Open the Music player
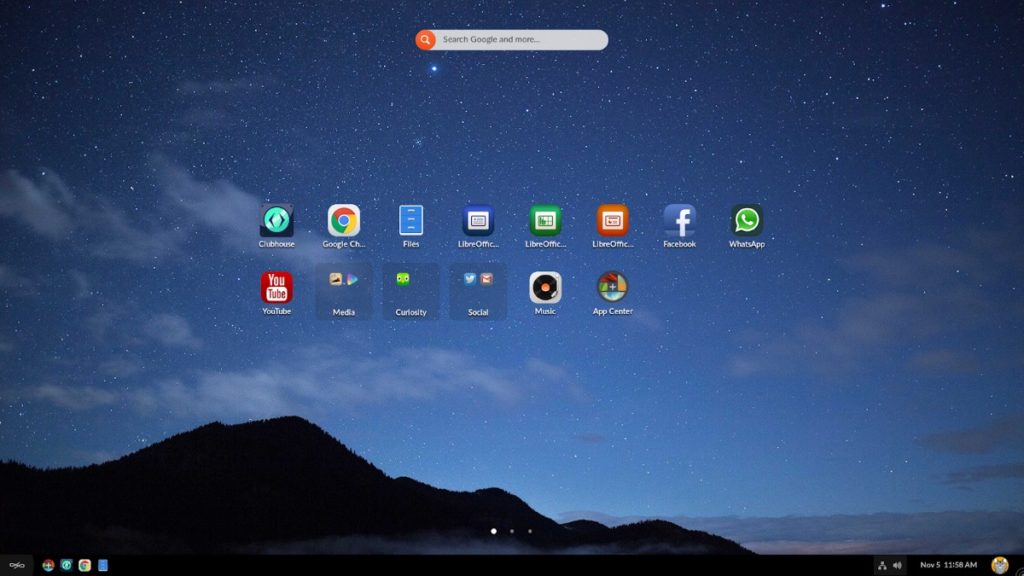 544,289
